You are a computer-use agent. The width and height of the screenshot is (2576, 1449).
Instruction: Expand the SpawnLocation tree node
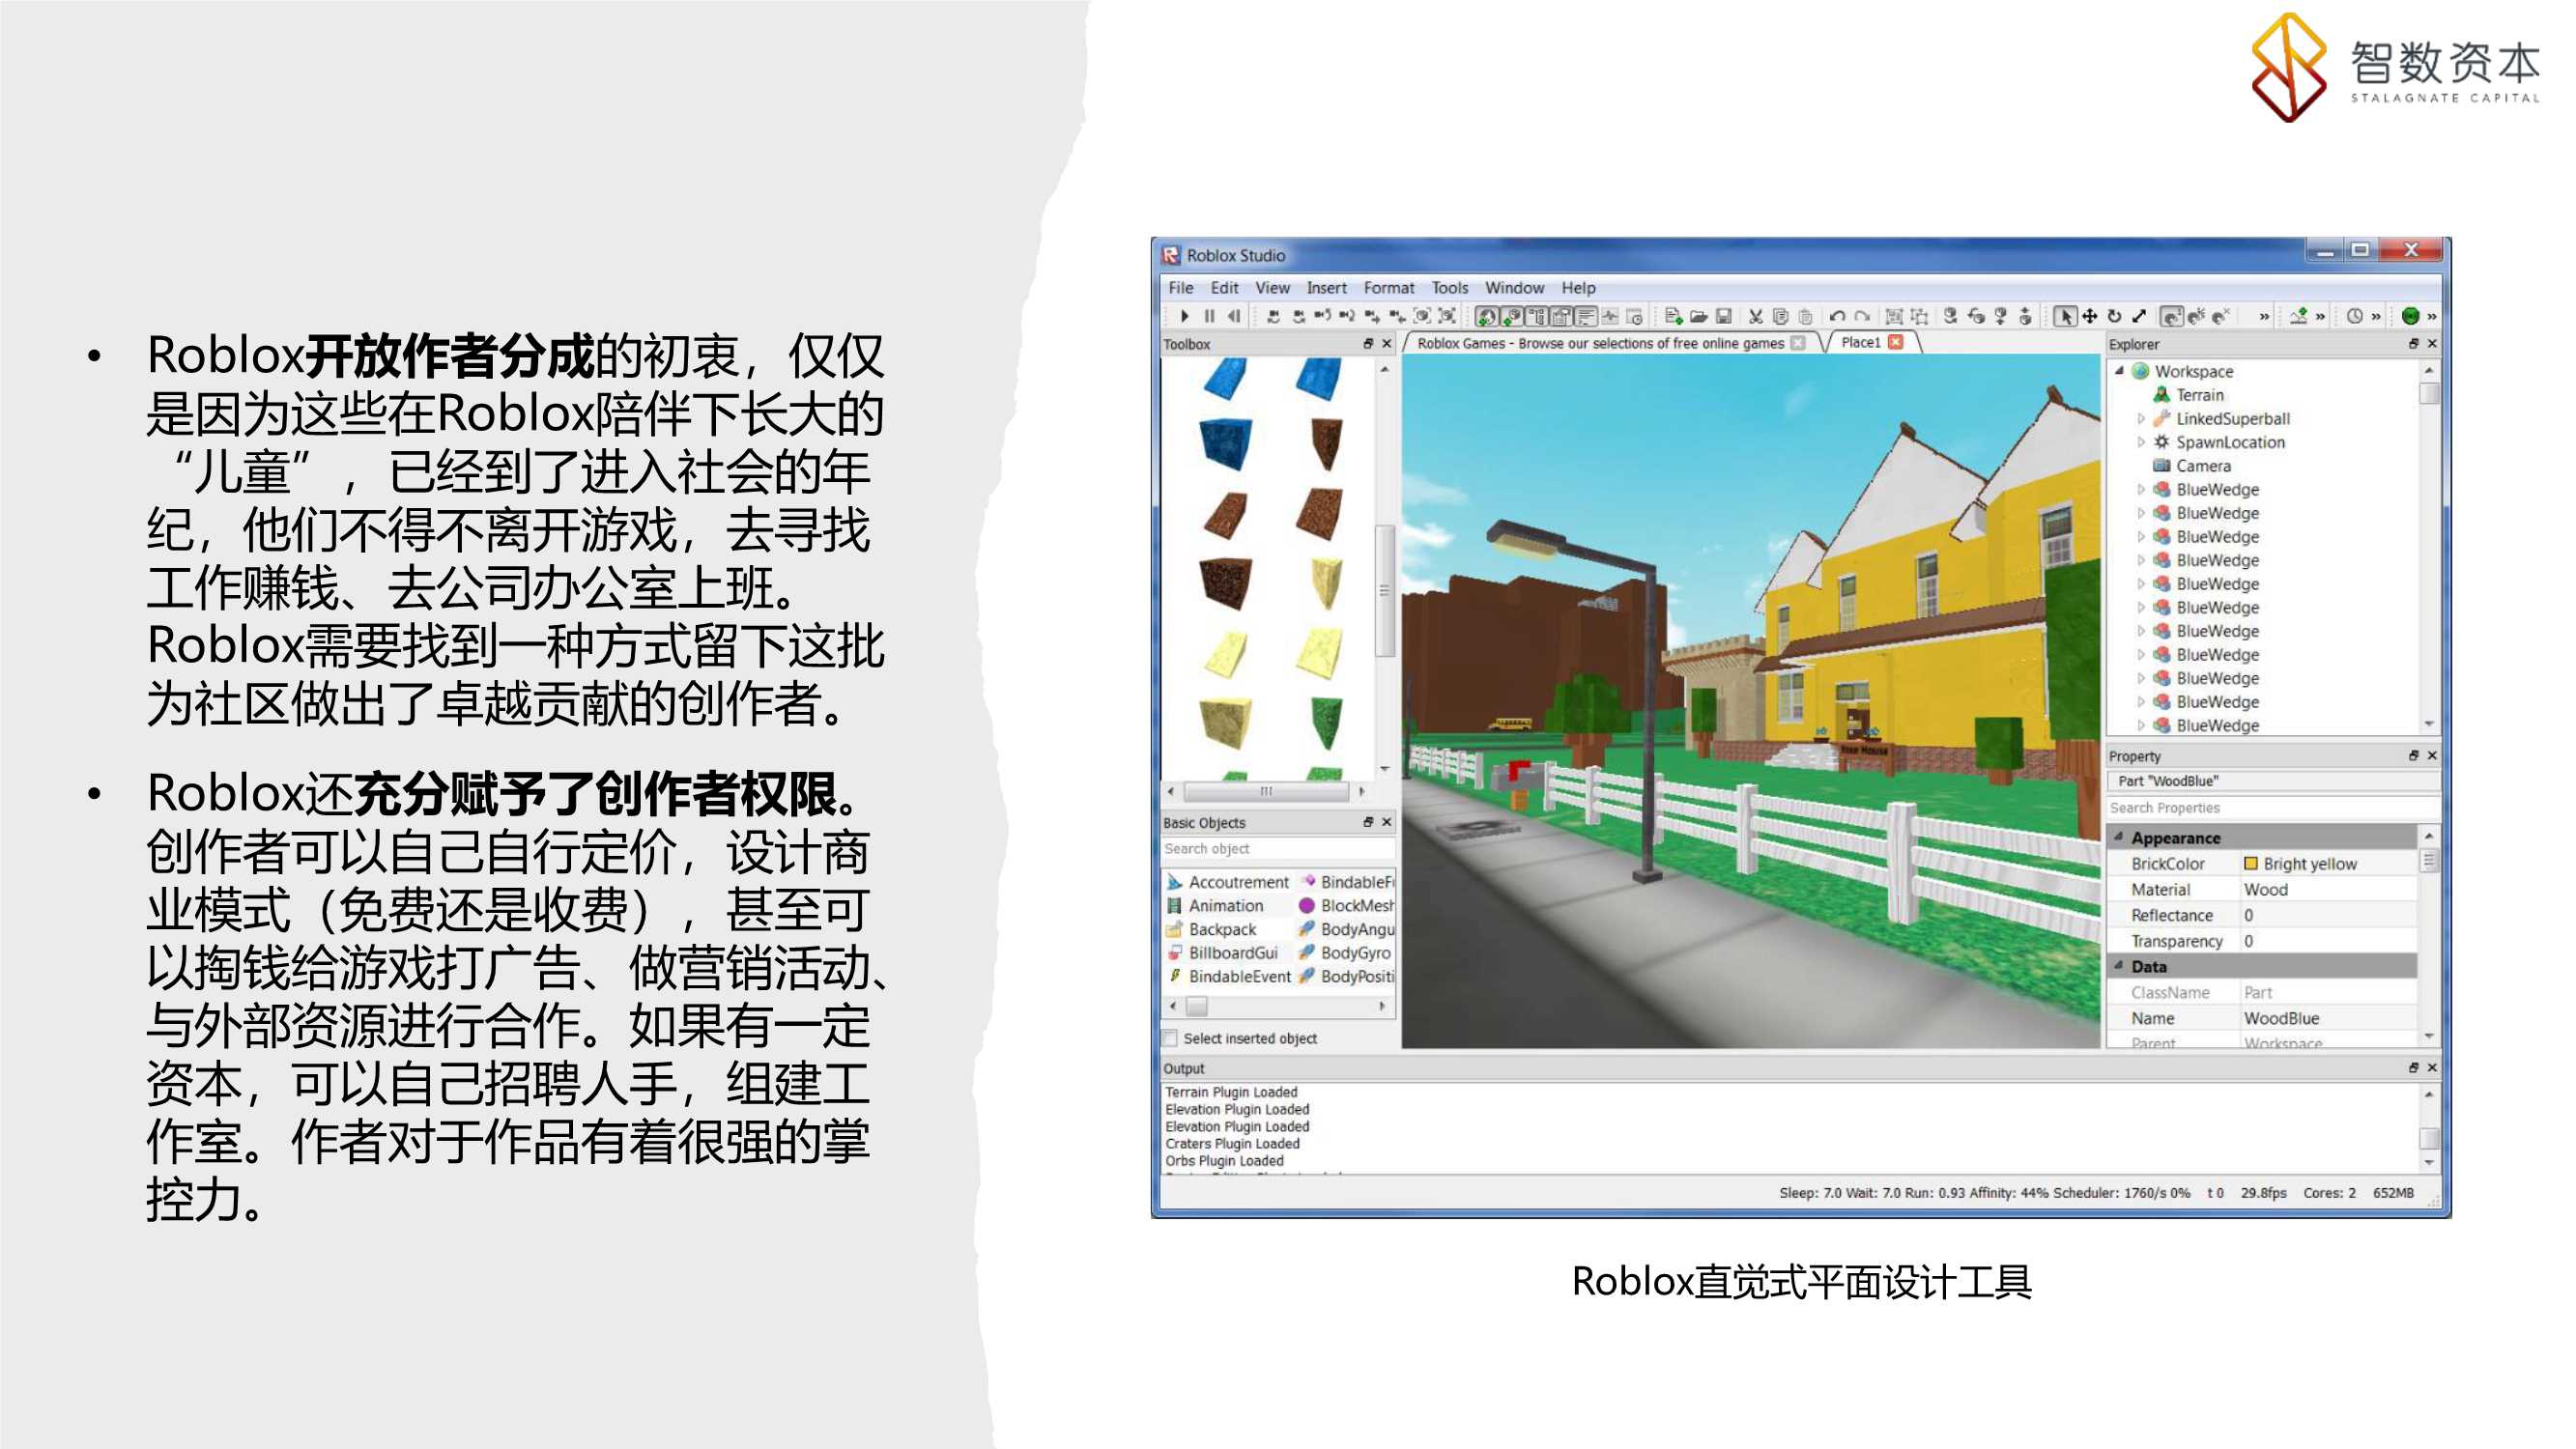pos(2141,442)
